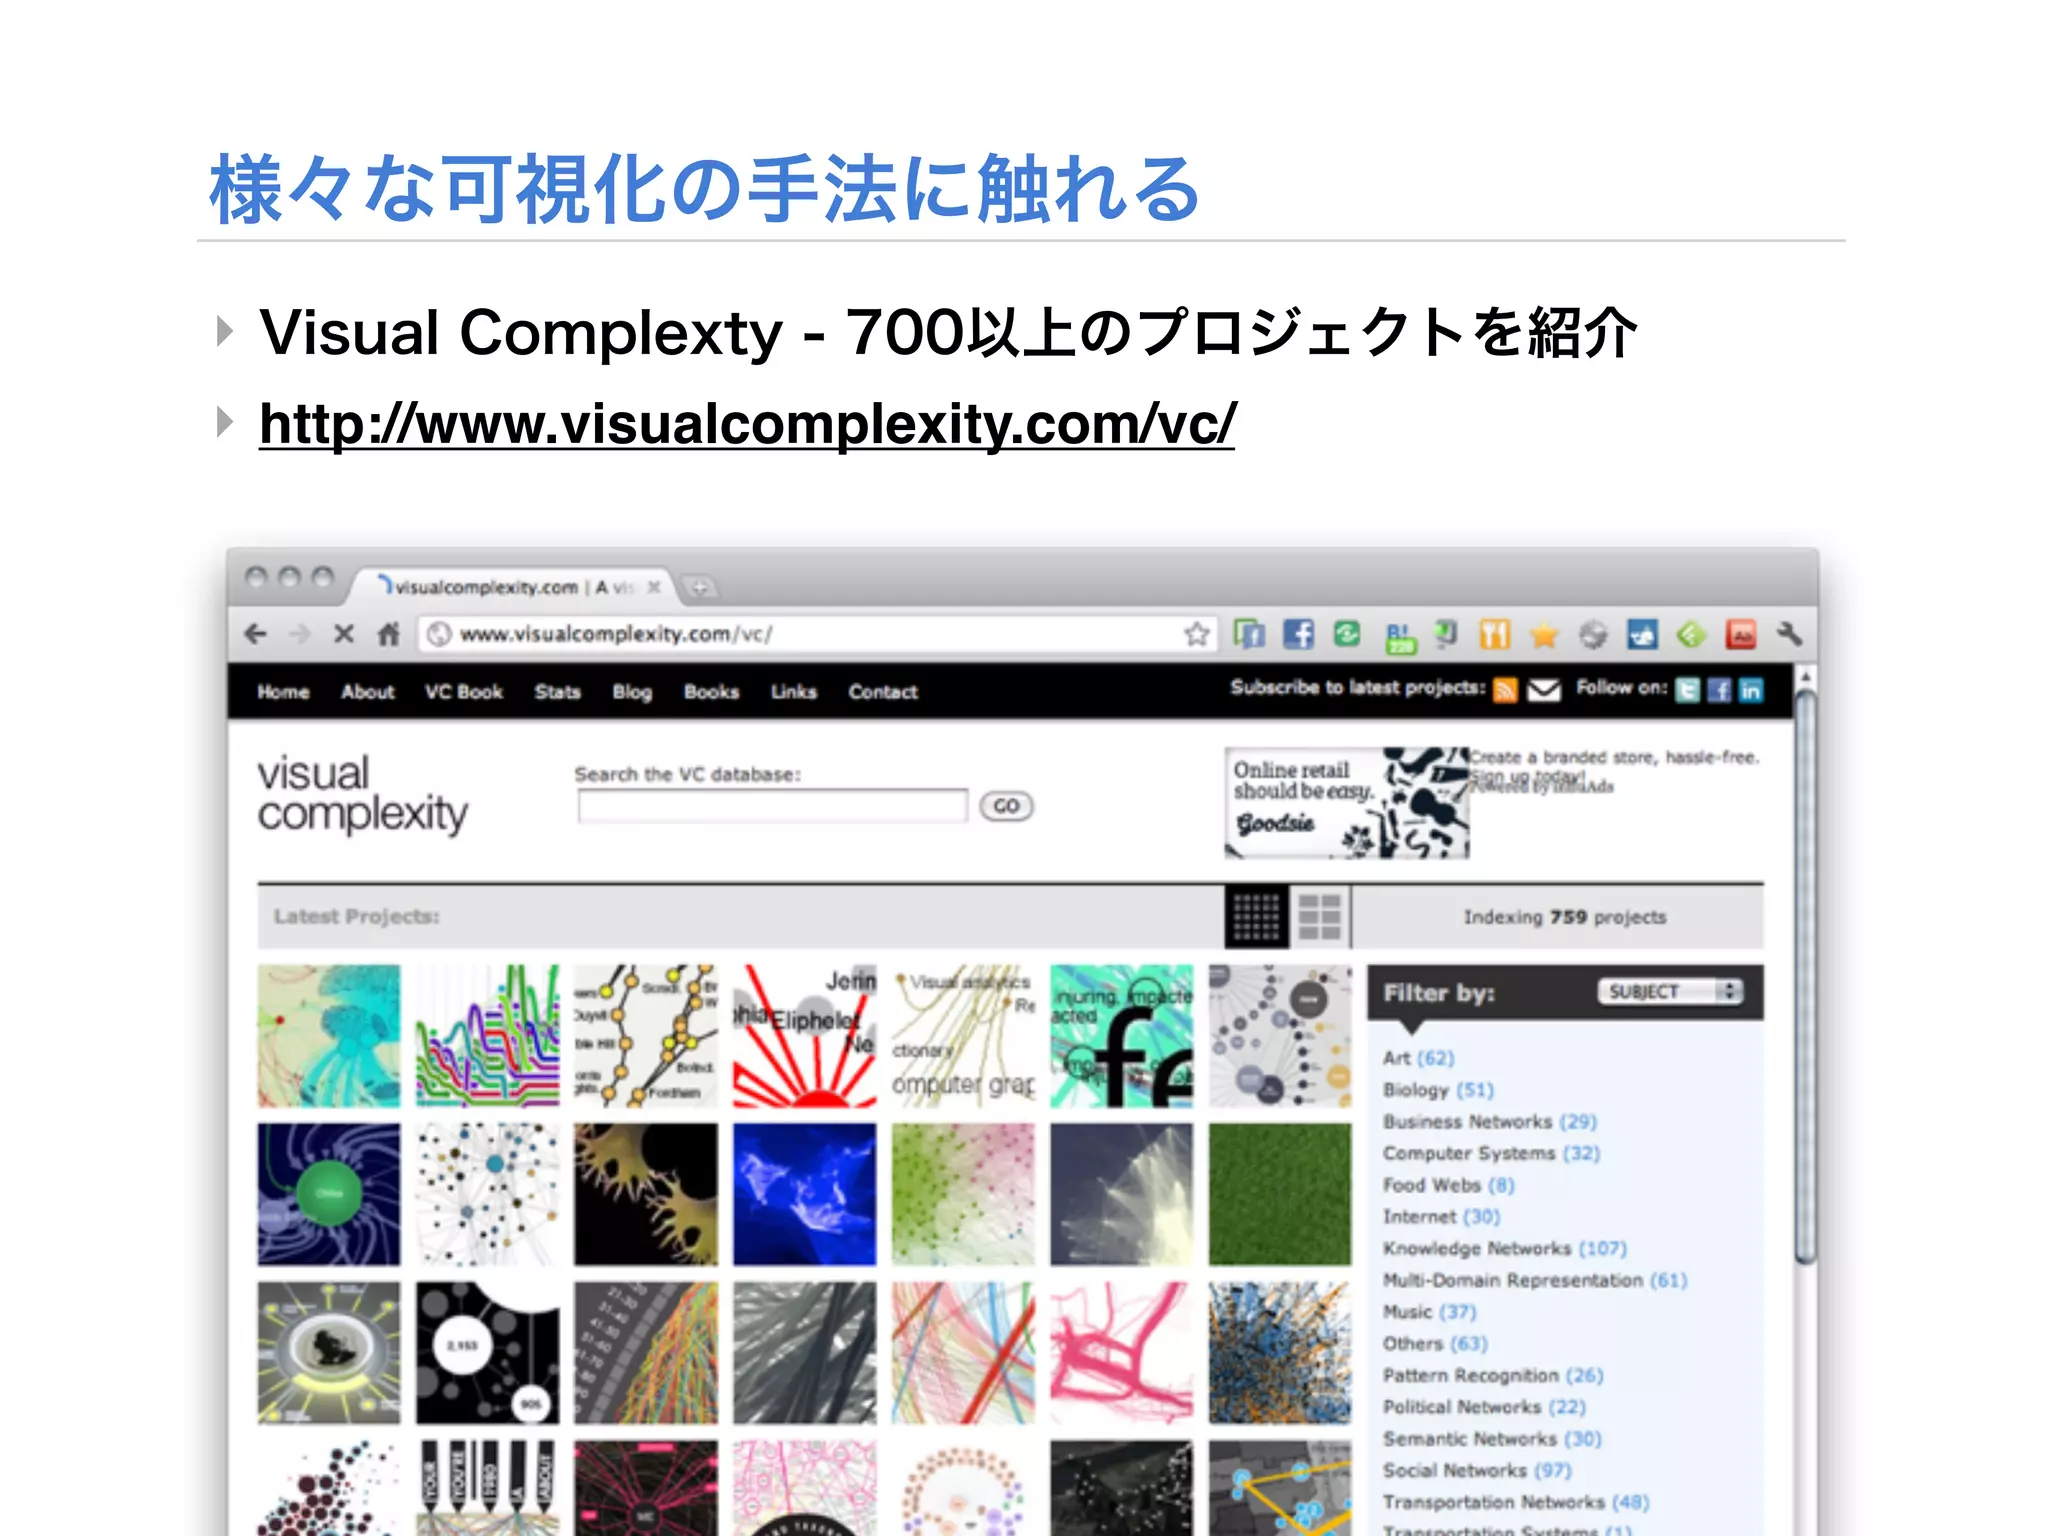Image resolution: width=2048 pixels, height=1536 pixels.
Task: Filter by Biology (51)
Action: 1438,1090
